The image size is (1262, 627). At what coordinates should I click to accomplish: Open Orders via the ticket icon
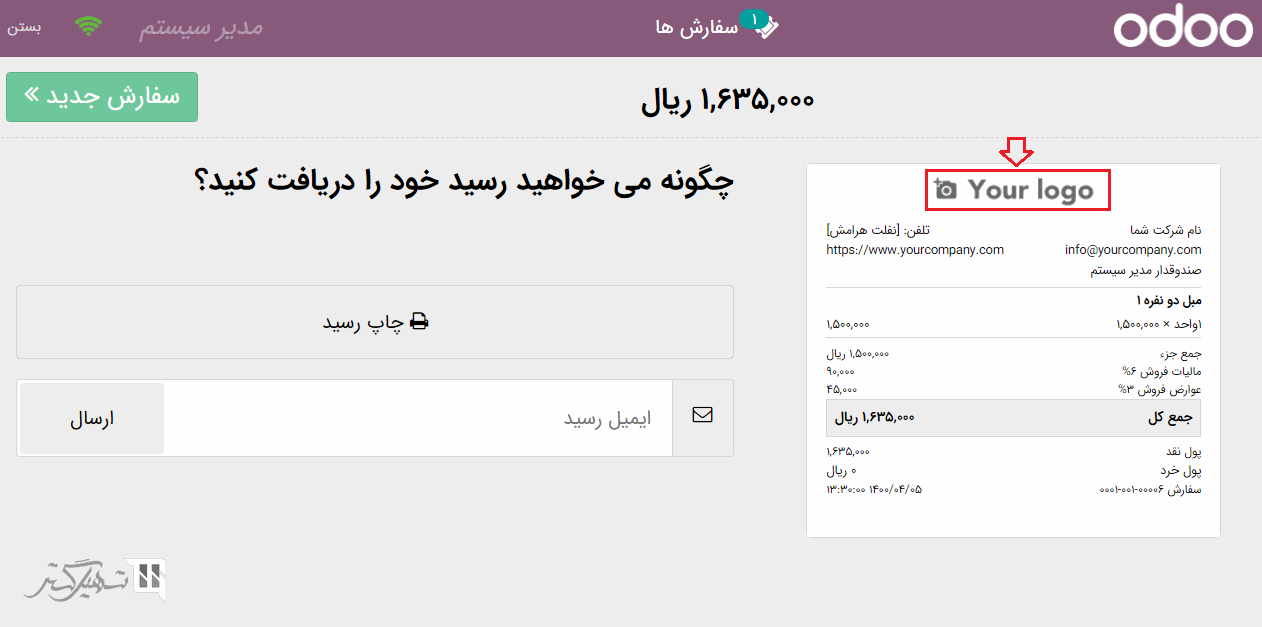click(x=767, y=28)
